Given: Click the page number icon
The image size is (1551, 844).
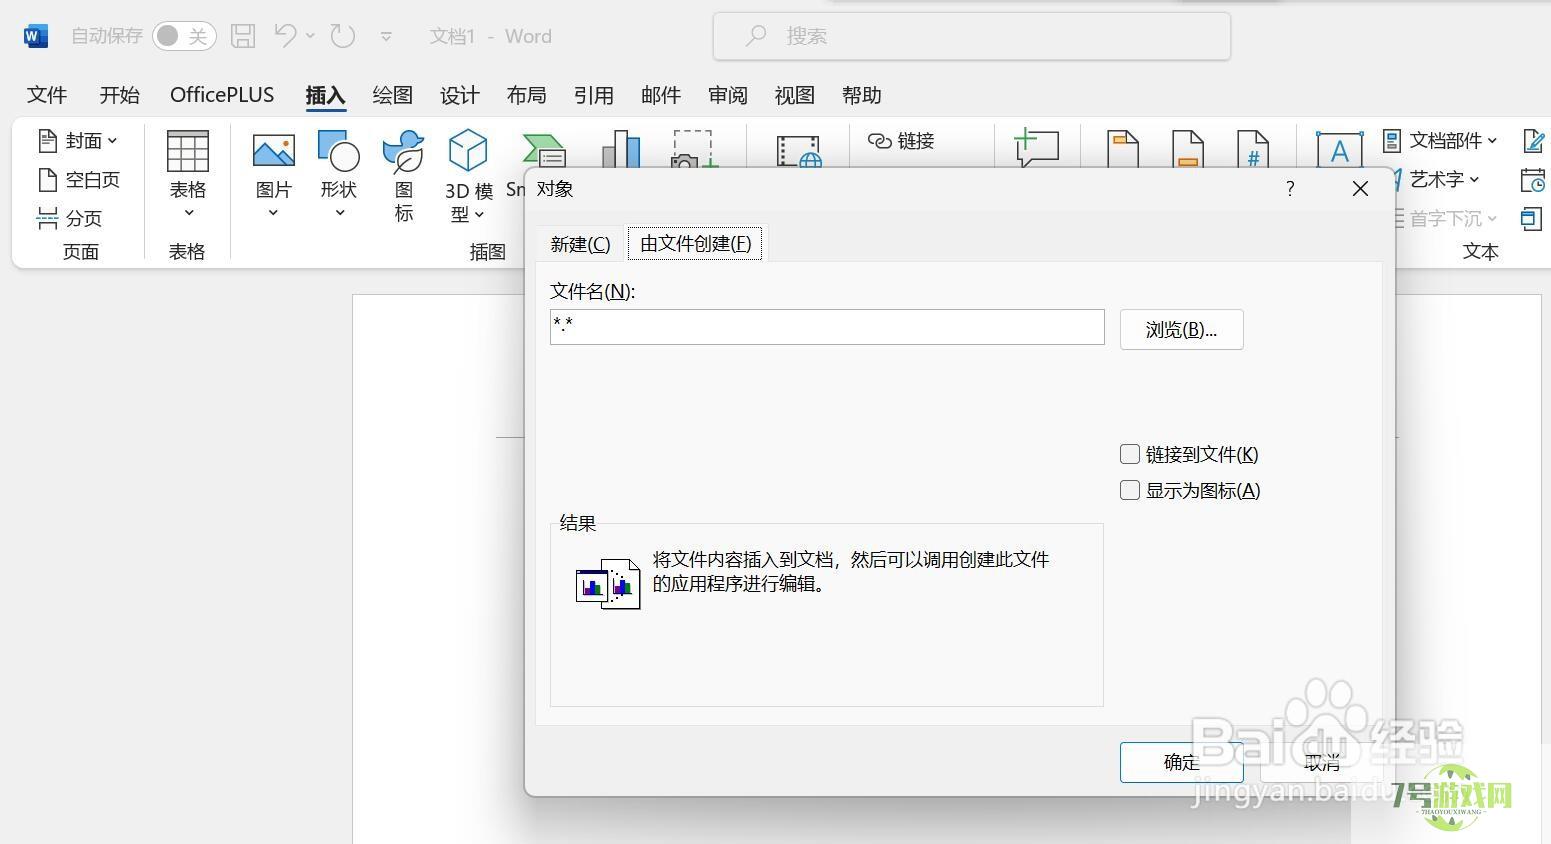Looking at the screenshot, I should click(1252, 149).
